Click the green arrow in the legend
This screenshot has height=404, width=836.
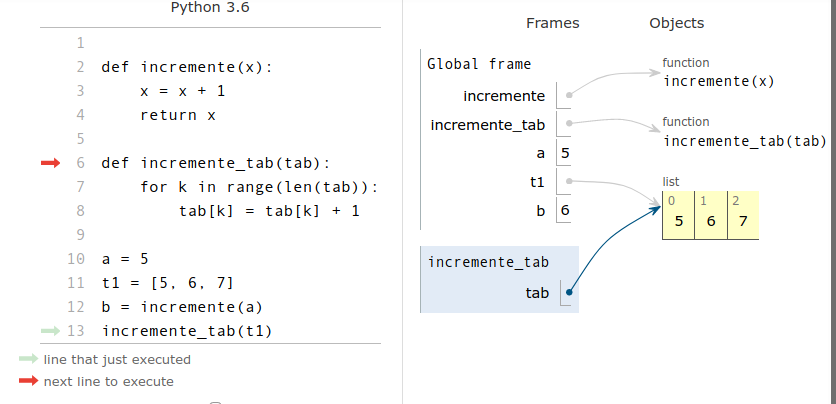coord(28,359)
